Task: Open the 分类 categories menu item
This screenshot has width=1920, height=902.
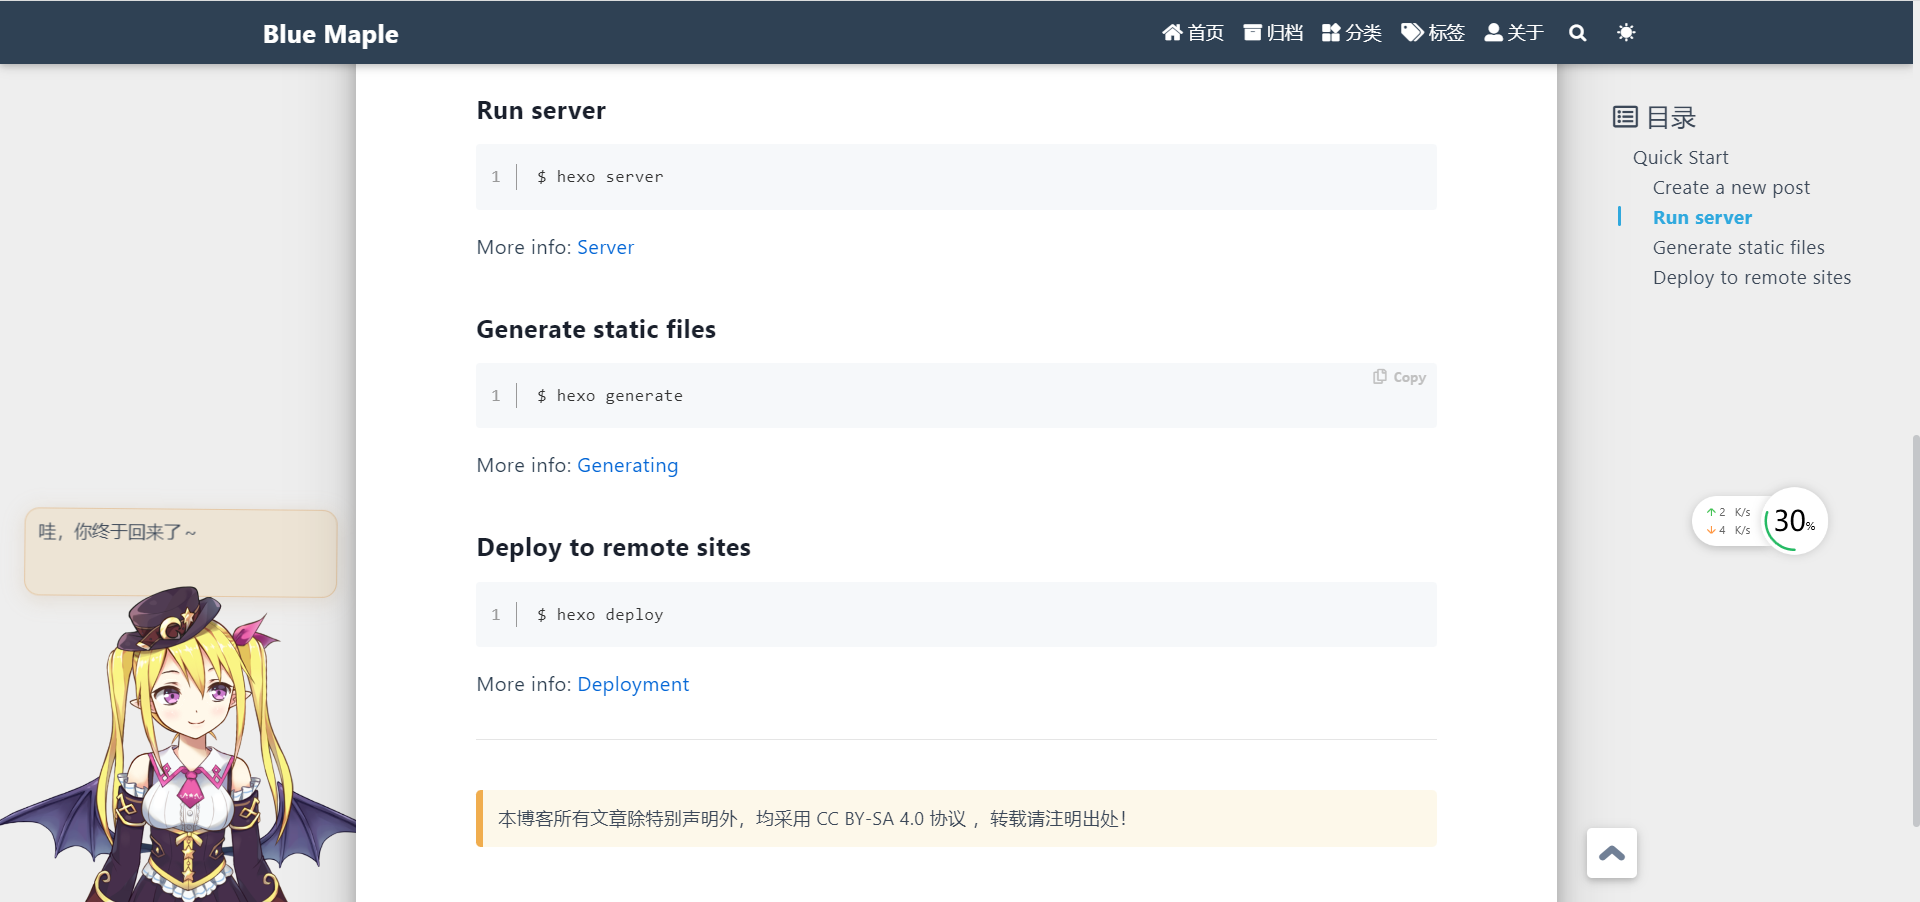Action: [x=1351, y=33]
